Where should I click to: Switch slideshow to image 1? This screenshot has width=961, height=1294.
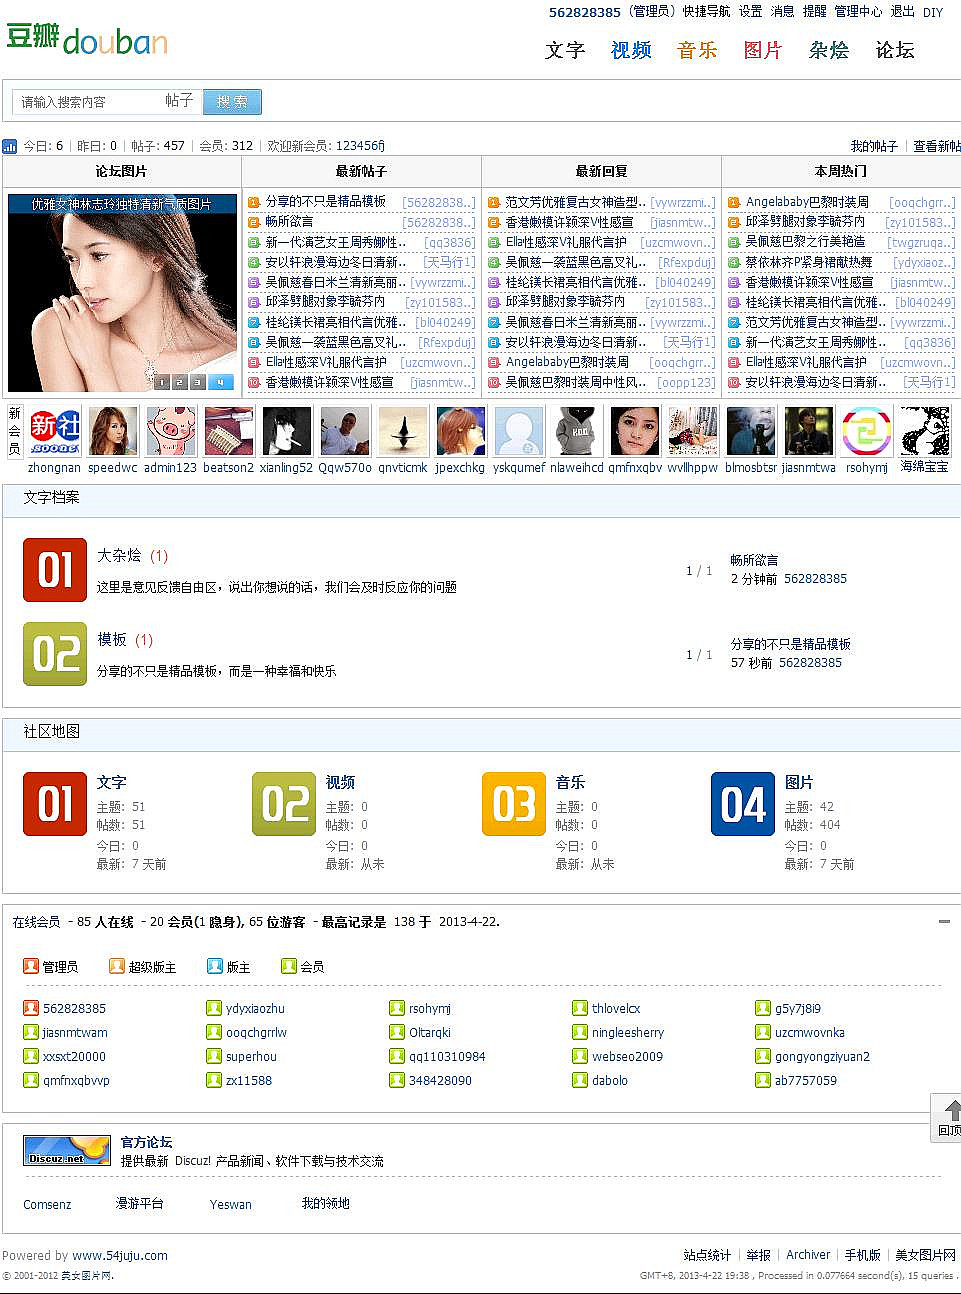click(161, 382)
